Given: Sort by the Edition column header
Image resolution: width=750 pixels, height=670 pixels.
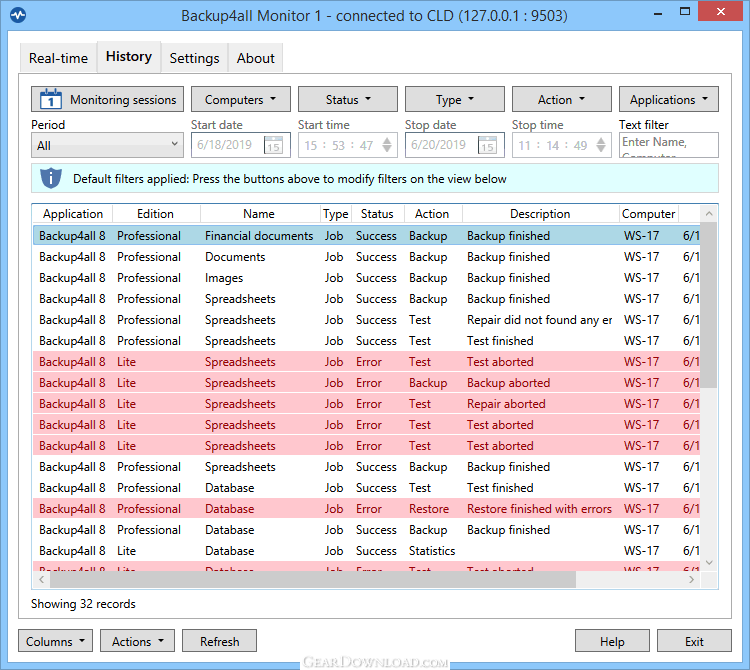Looking at the screenshot, I should (x=156, y=214).
